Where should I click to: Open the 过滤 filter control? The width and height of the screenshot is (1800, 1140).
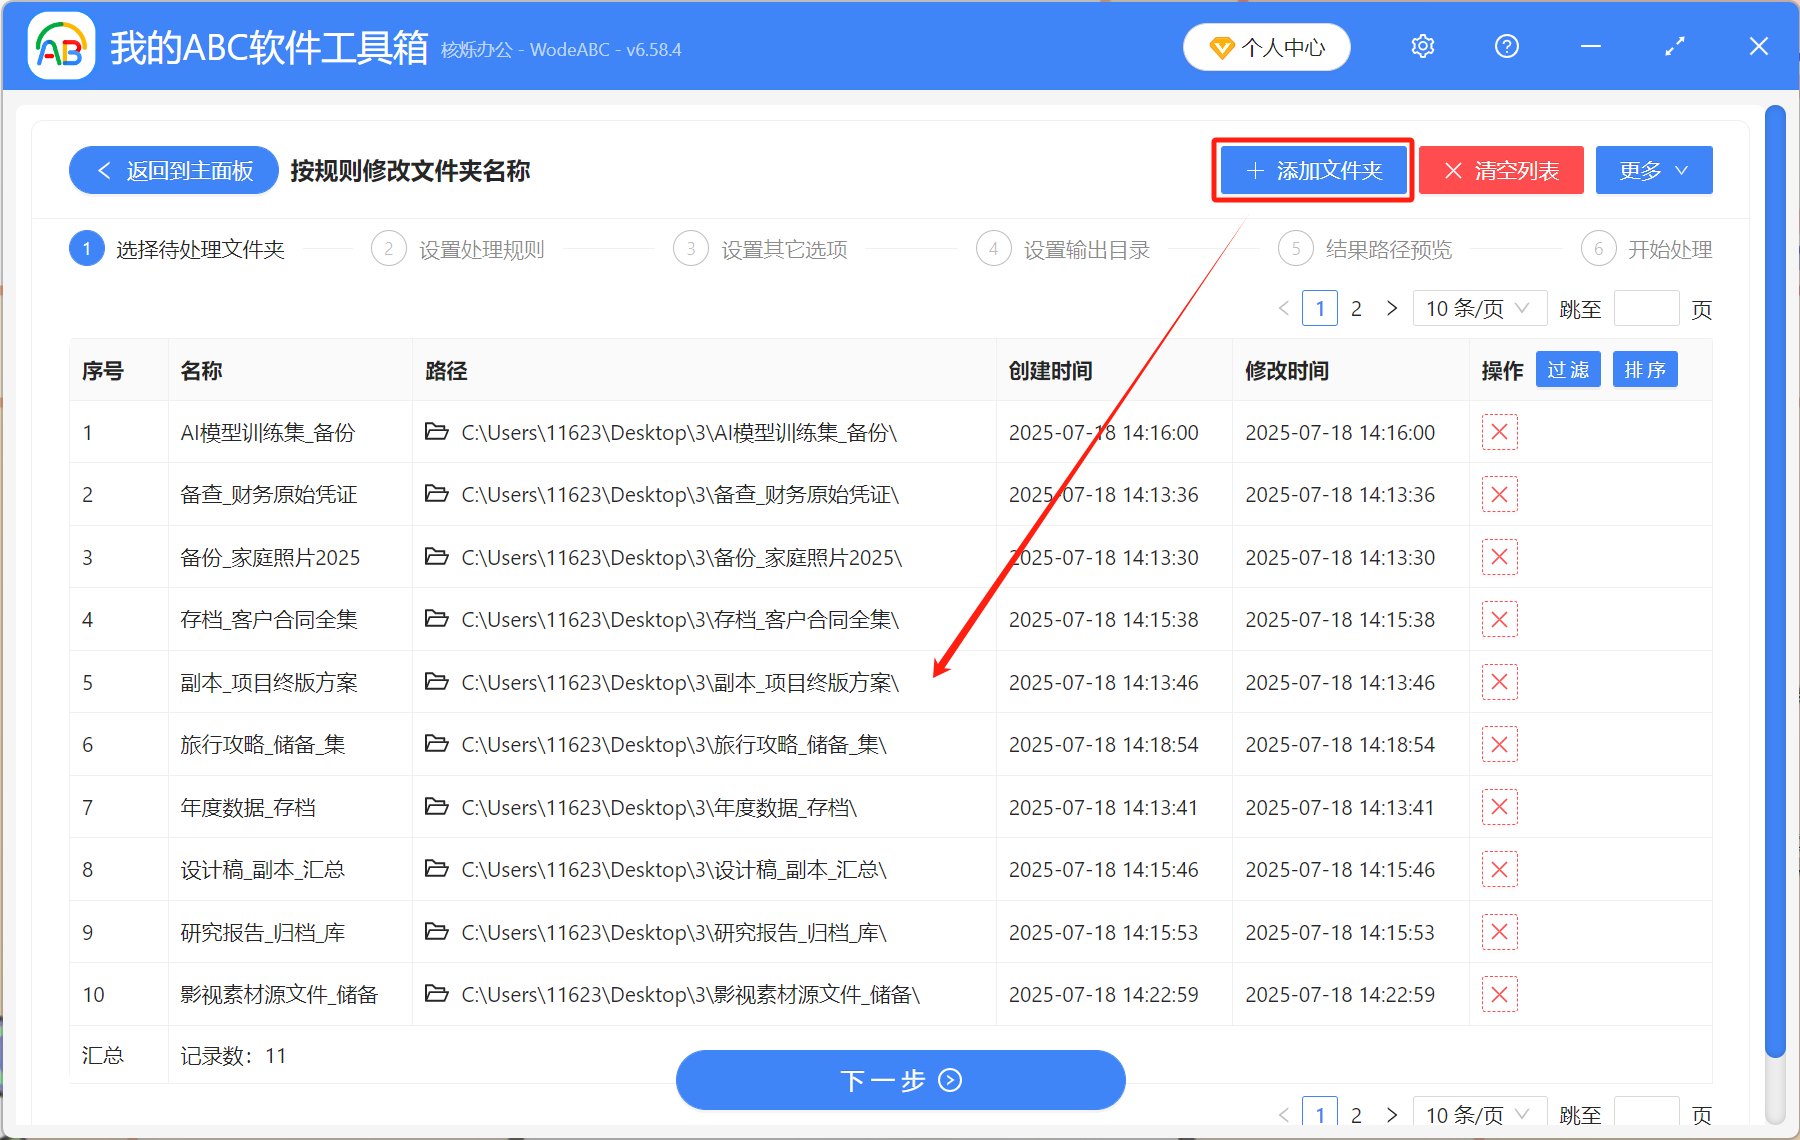coord(1567,369)
